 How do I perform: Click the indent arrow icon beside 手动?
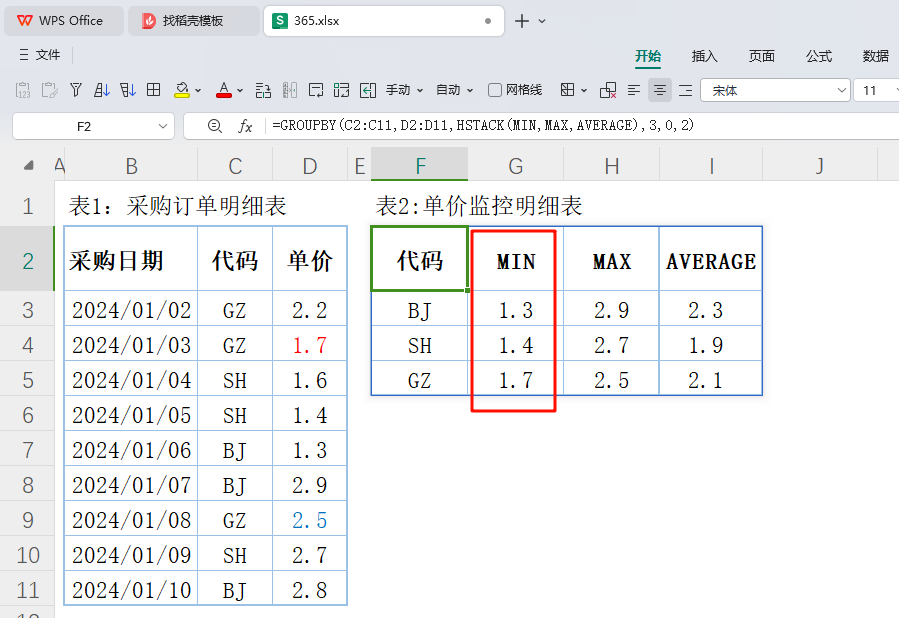[368, 90]
